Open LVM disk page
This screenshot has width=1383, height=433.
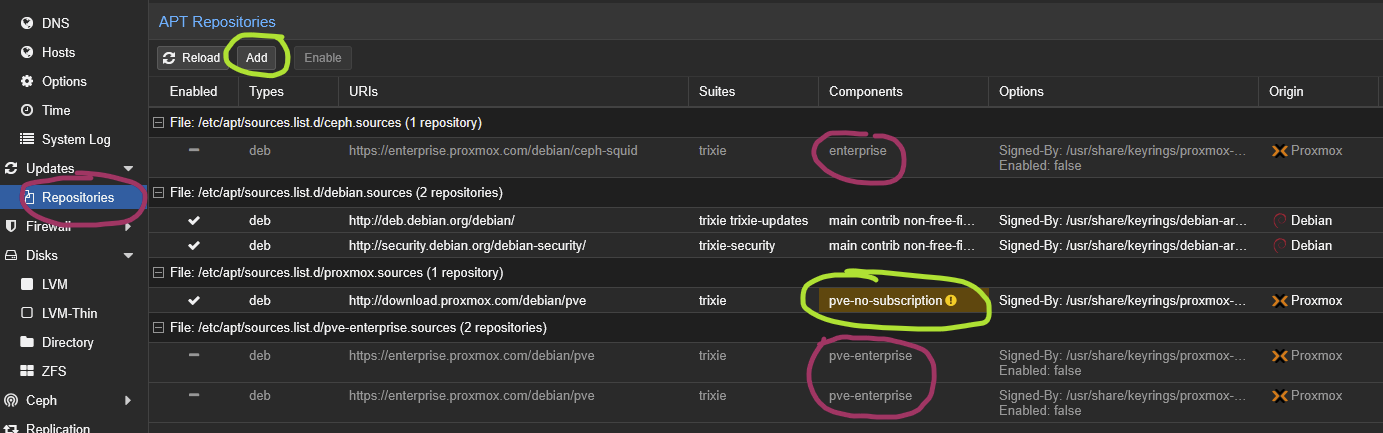55,284
